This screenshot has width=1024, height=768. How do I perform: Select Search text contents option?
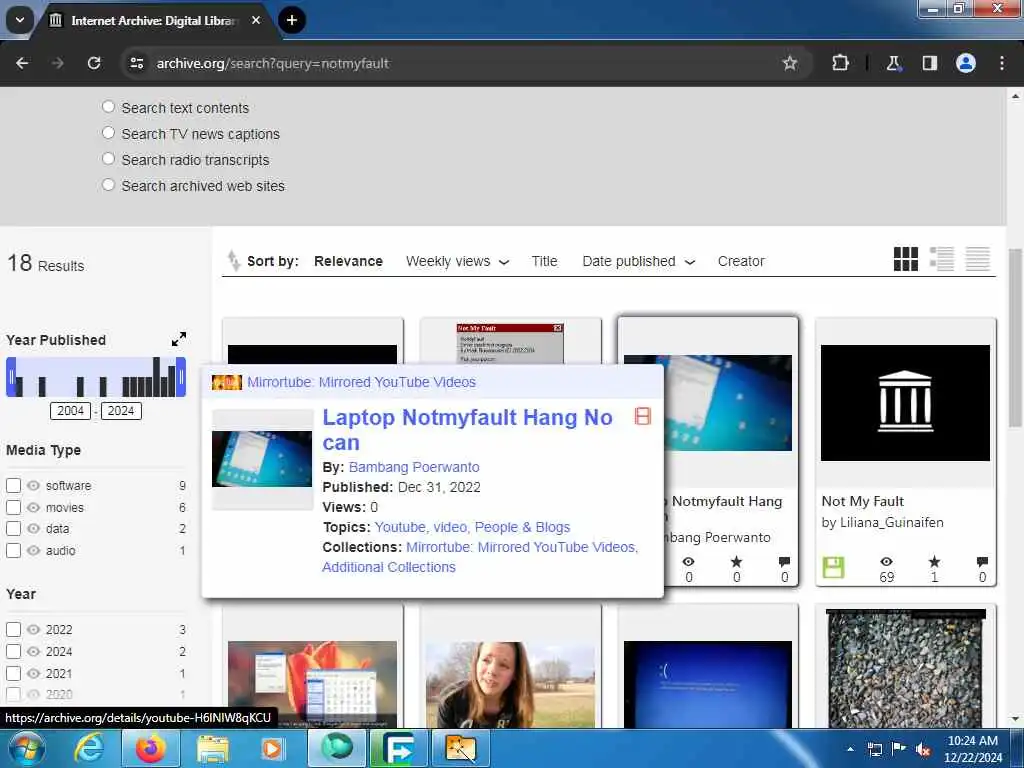[108, 106]
